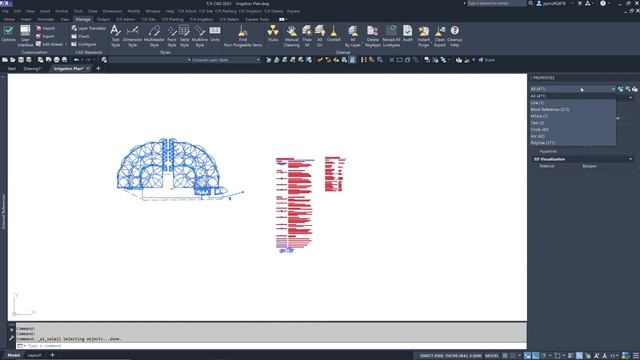
Task: Open the Multiline Style dialog
Action: 200,36
